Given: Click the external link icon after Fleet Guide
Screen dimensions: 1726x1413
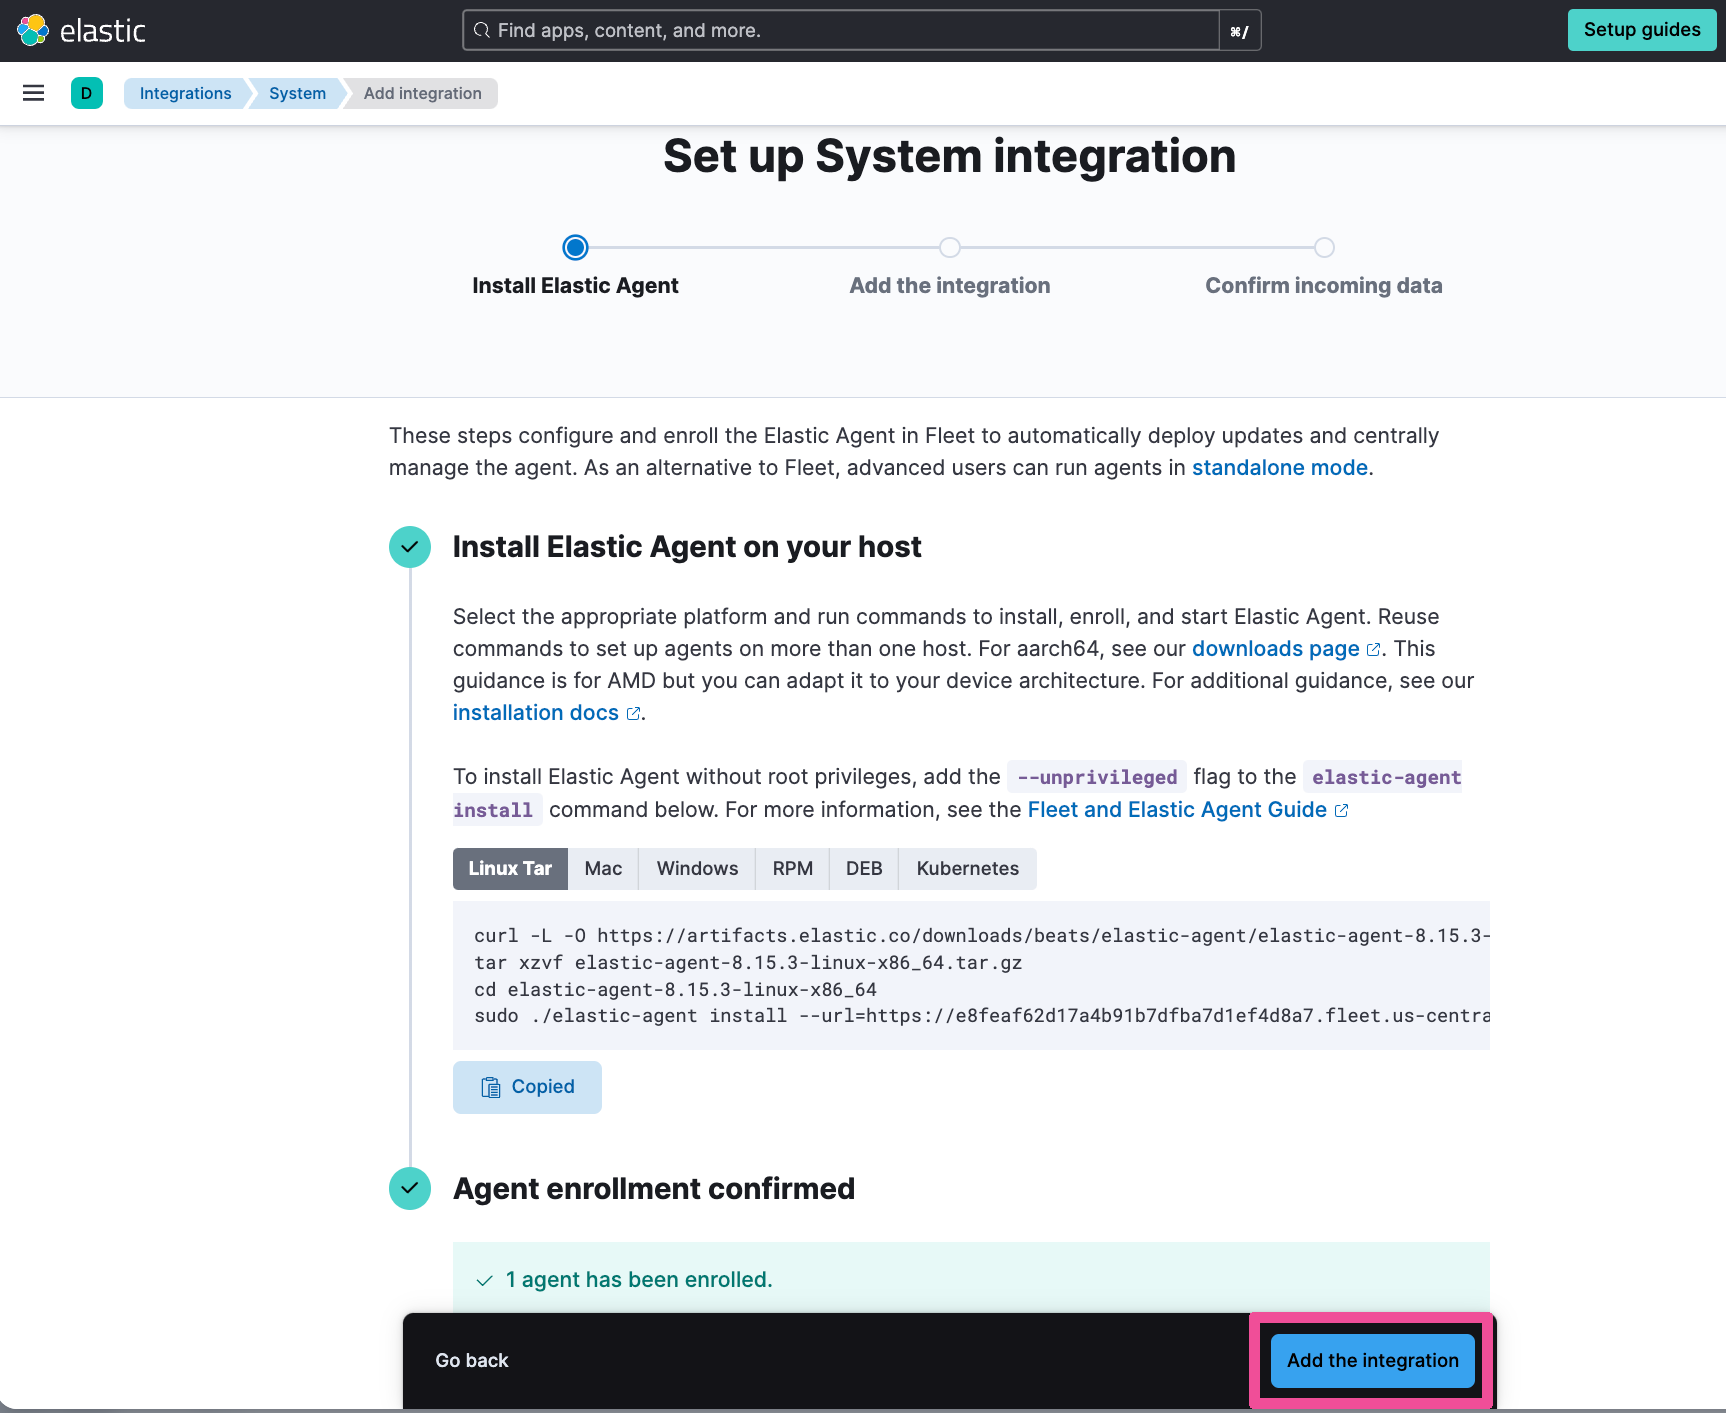Looking at the screenshot, I should click(x=1341, y=811).
